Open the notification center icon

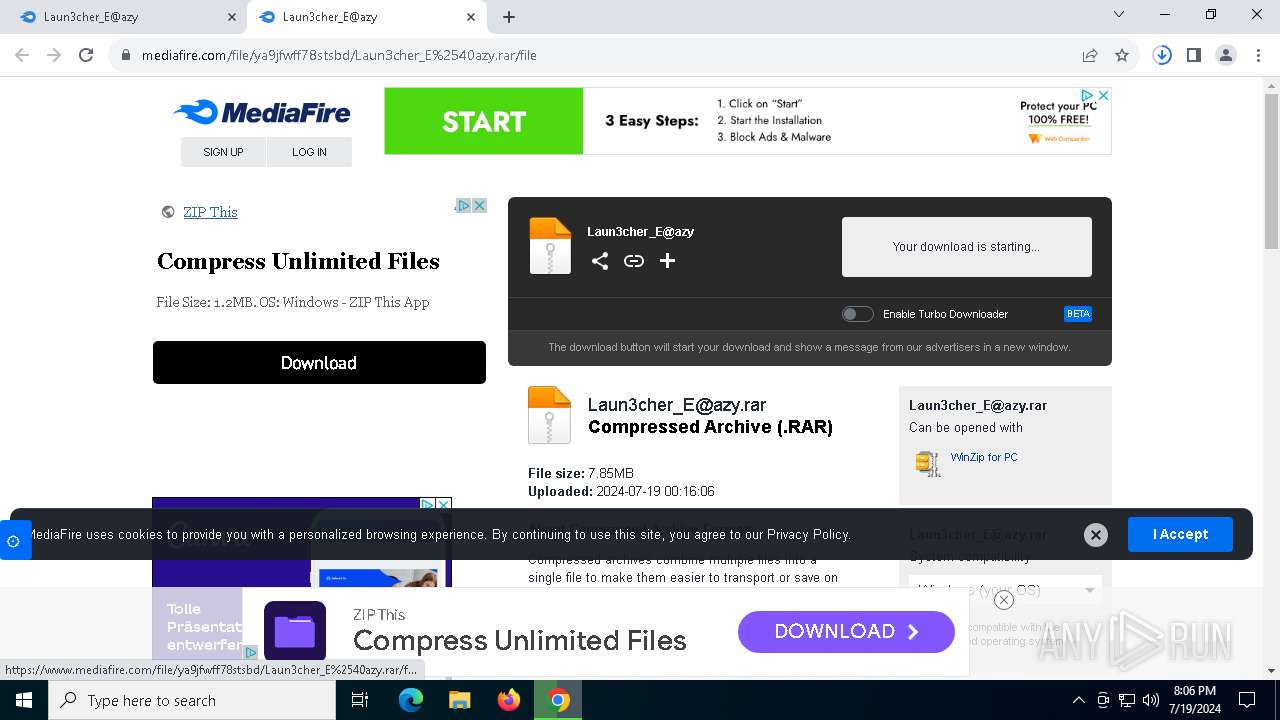(x=1247, y=700)
